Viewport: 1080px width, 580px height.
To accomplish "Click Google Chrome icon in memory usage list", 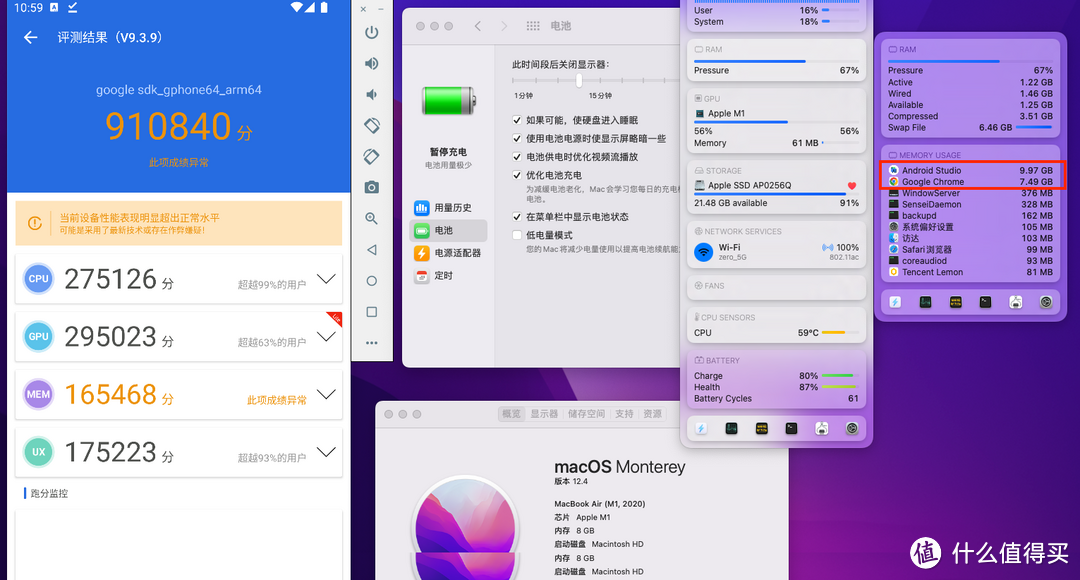I will [x=893, y=182].
